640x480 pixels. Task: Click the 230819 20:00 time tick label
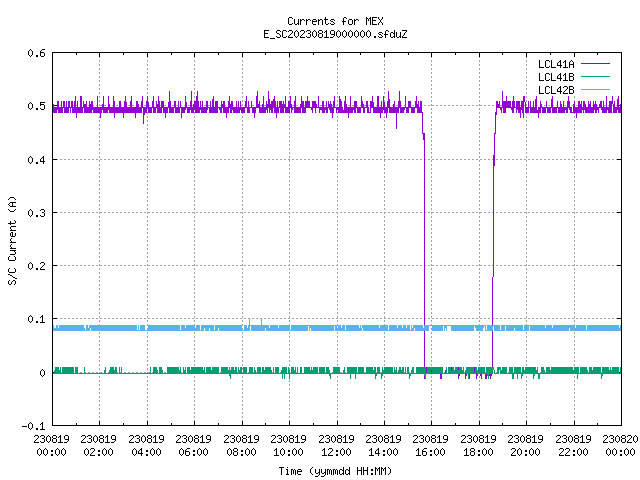(525, 446)
